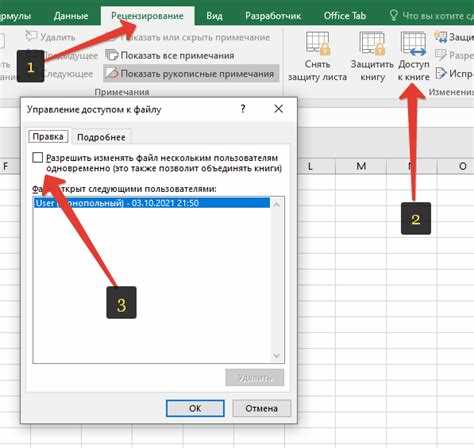Switch to the Подробнее dialog tab
The height and width of the screenshot is (448, 474).
pos(101,137)
